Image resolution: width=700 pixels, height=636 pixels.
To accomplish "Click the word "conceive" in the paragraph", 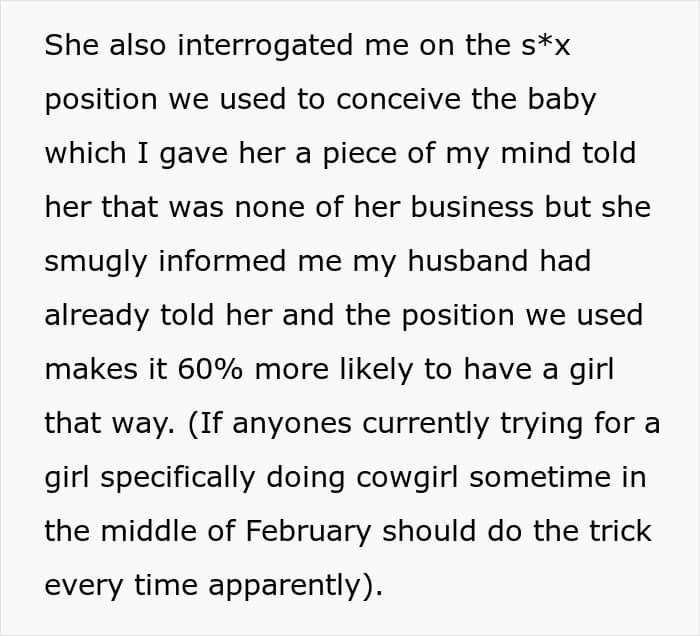I will [x=398, y=99].
